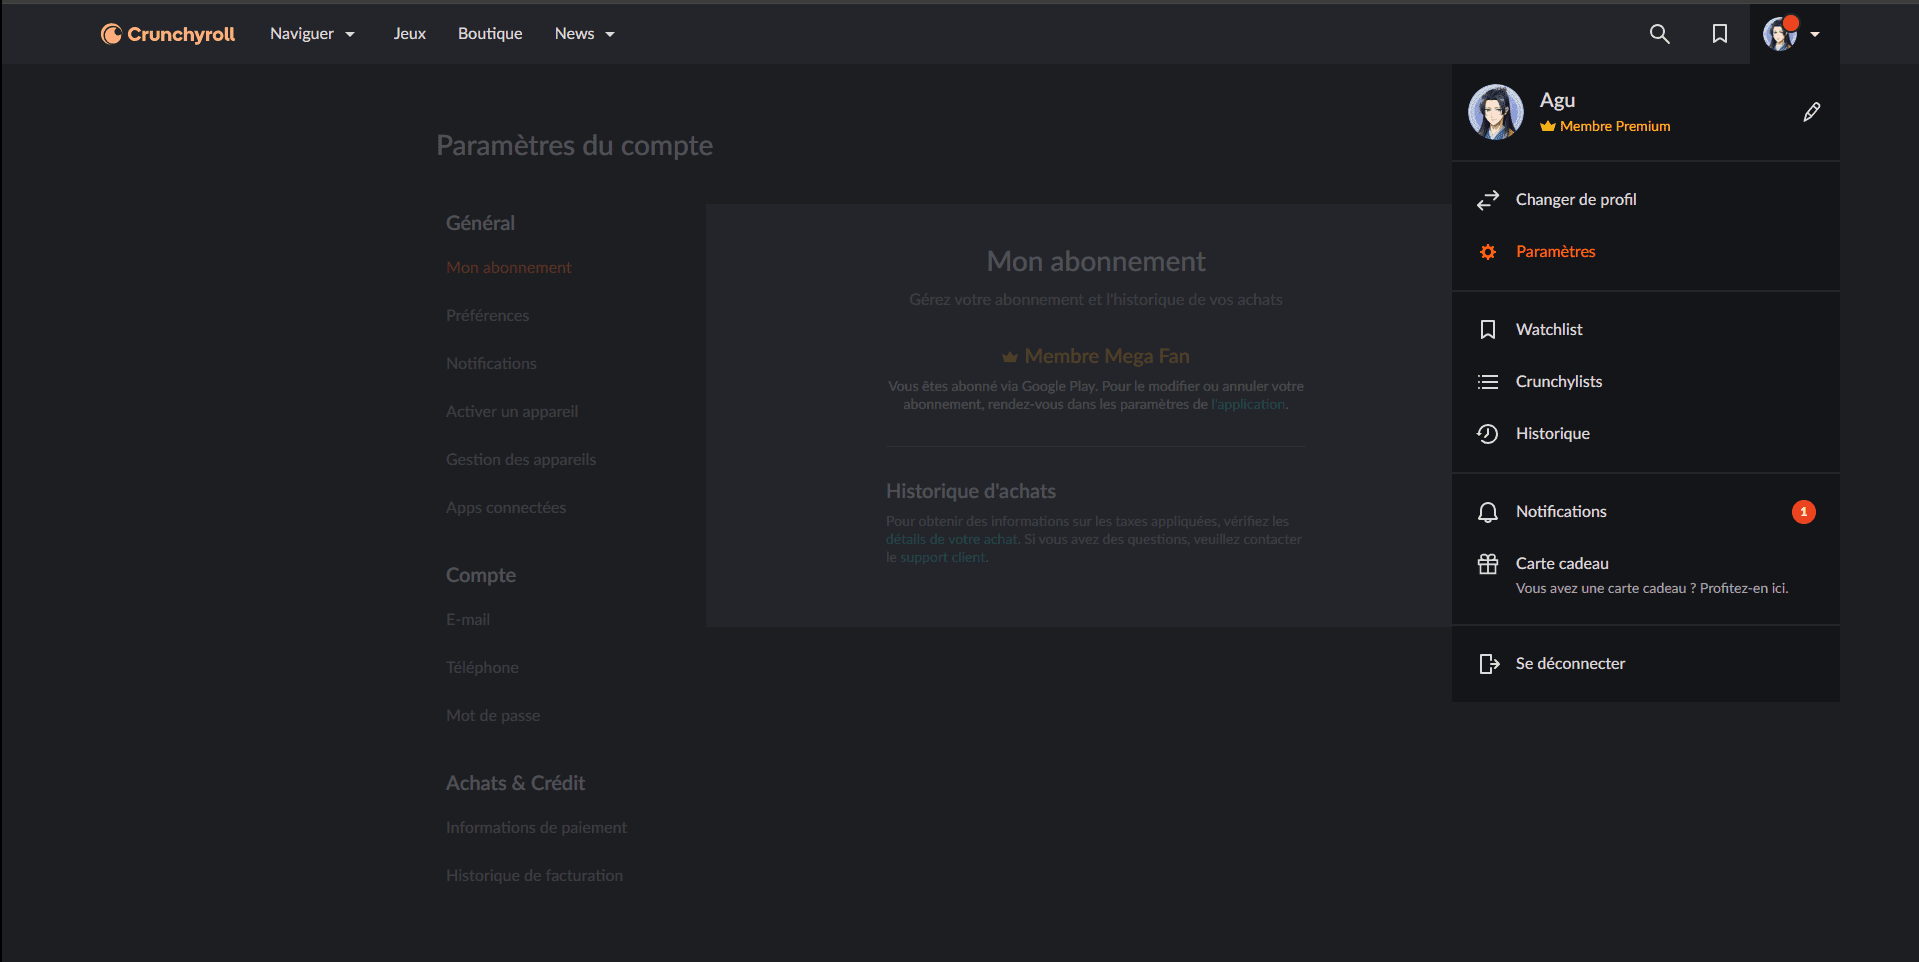1919x962 pixels.
Task: Click the Agu profile avatar in the menu
Action: point(1496,112)
